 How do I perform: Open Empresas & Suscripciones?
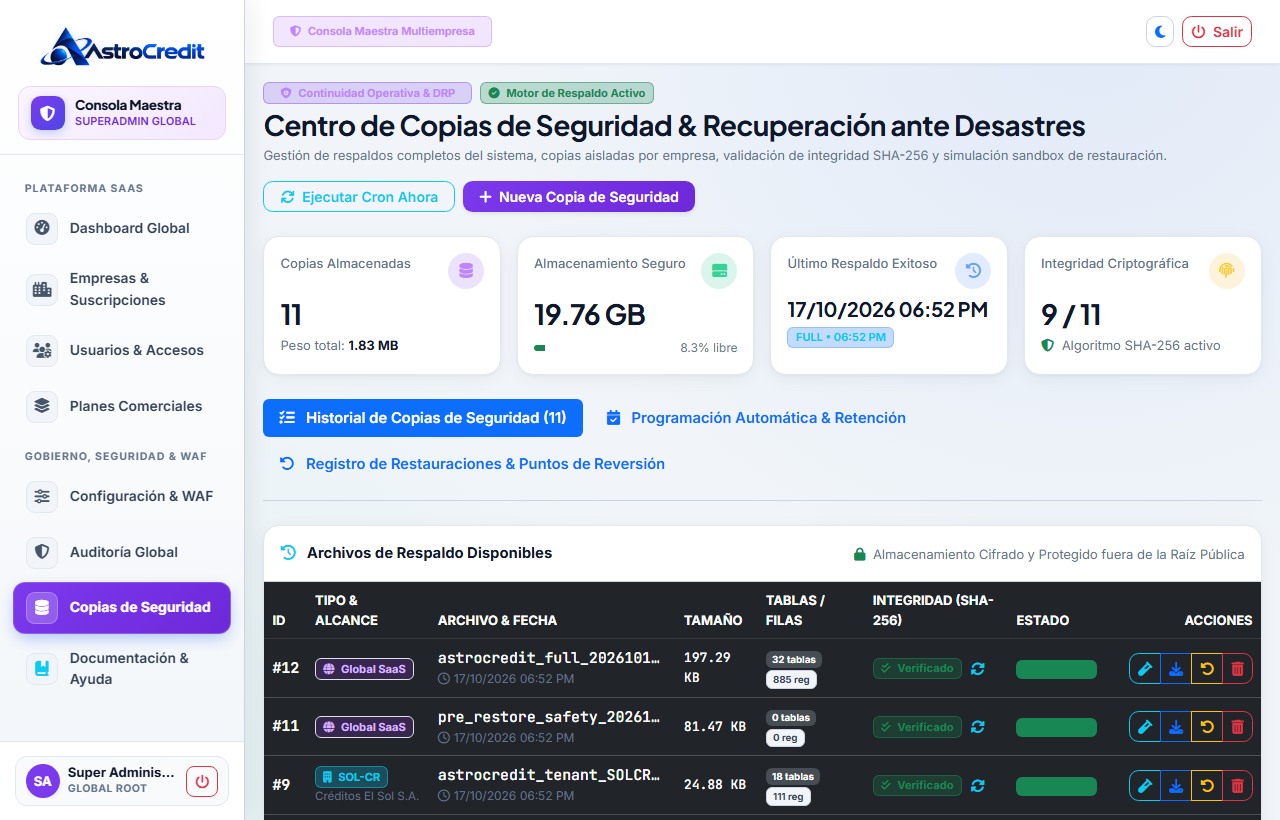coord(122,289)
